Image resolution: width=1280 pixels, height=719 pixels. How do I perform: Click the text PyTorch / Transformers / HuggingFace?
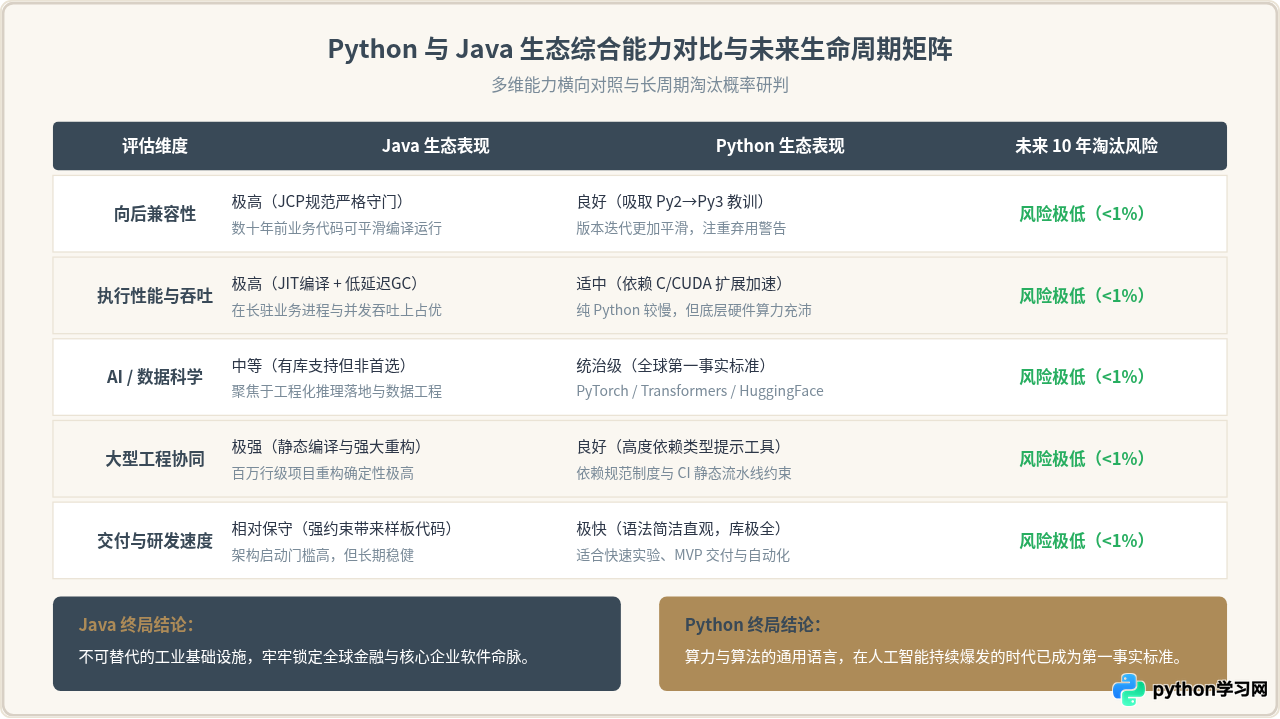700,391
